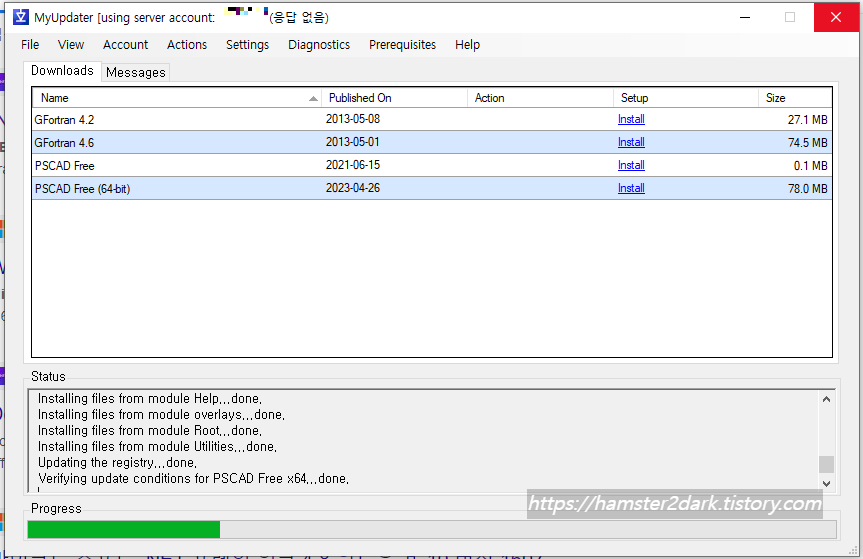Click Install link for PSCAD Free (64-bit)

coord(631,189)
